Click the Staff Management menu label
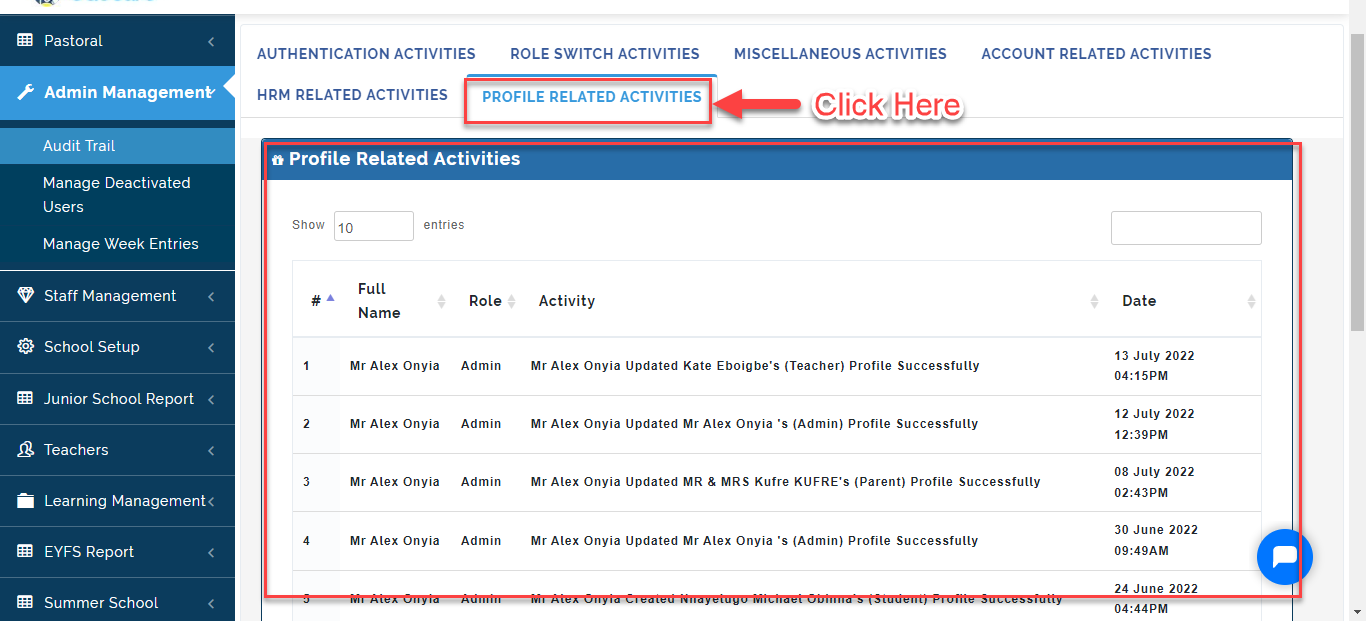 (110, 296)
